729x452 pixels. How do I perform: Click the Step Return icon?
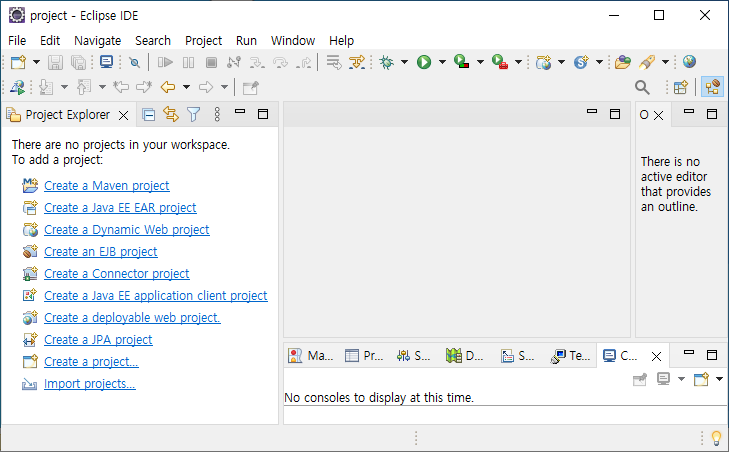point(304,62)
